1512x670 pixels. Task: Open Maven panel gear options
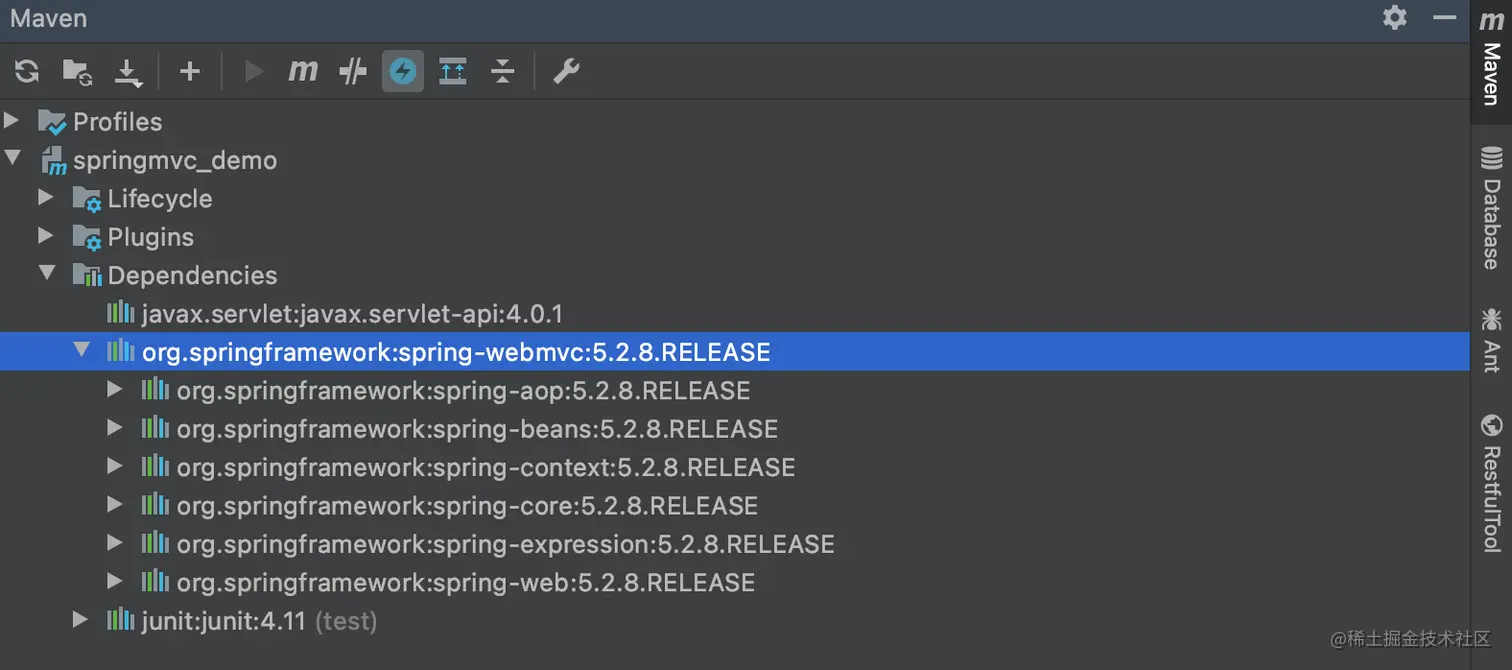[1395, 17]
